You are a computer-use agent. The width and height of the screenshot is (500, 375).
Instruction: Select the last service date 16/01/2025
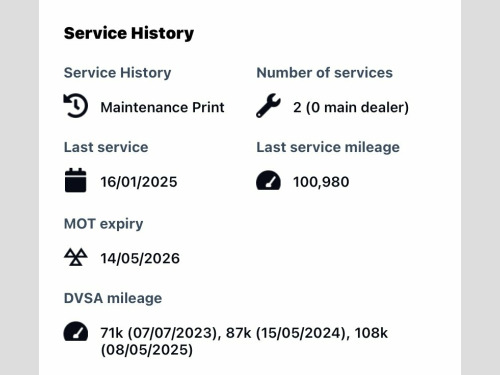tap(139, 182)
